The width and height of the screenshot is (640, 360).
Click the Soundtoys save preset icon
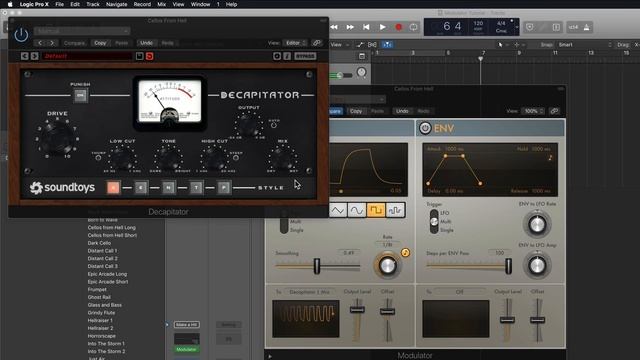(x=140, y=56)
